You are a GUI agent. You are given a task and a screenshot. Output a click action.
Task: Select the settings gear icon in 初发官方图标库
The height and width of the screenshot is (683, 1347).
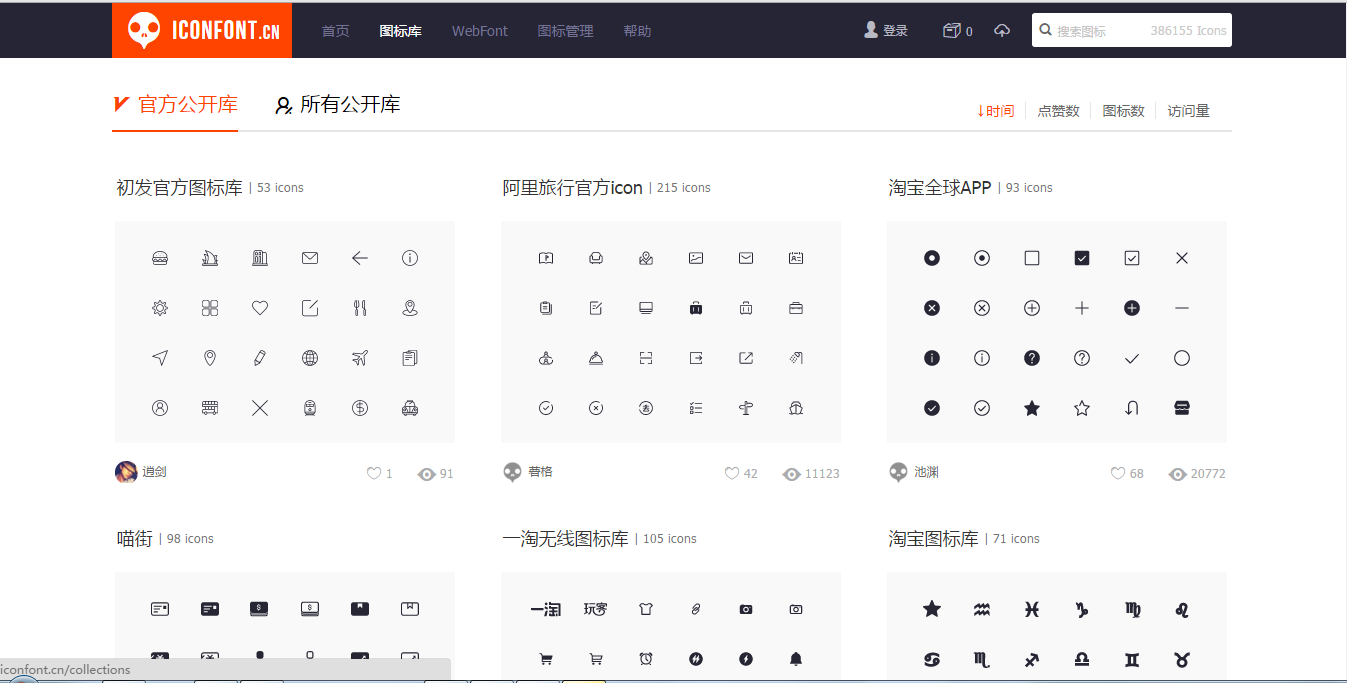point(160,308)
